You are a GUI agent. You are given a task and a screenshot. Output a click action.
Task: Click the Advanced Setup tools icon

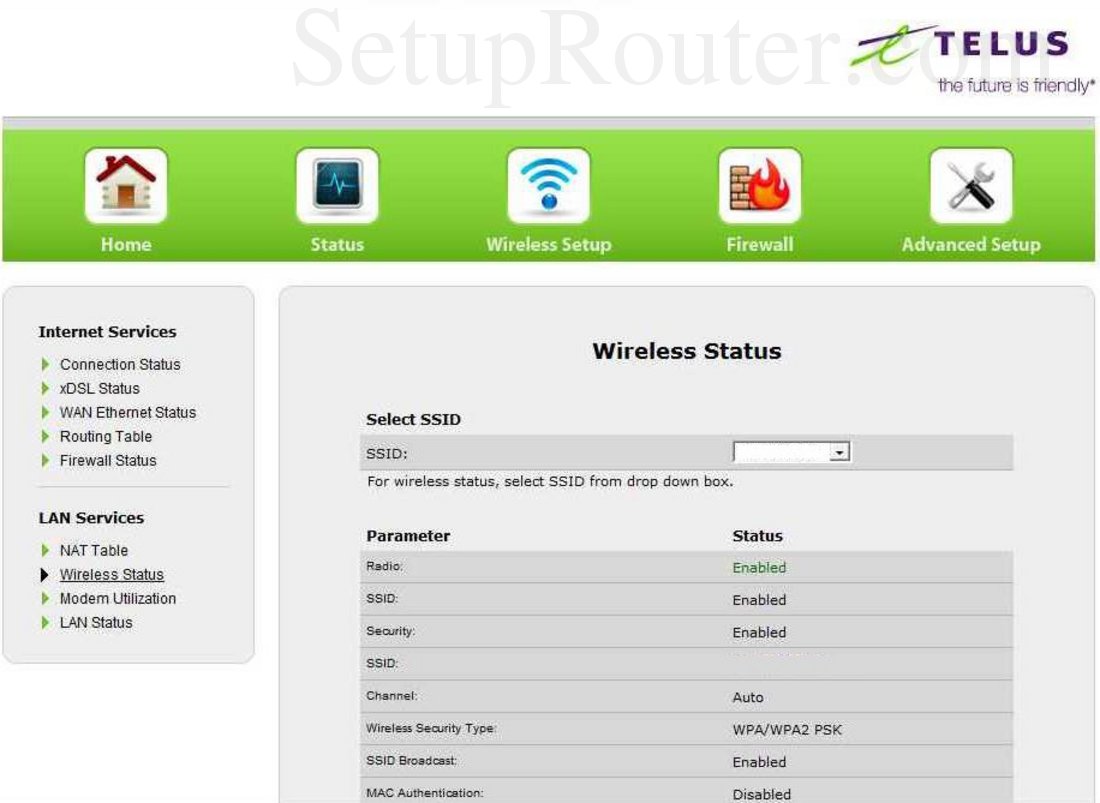pyautogui.click(x=970, y=184)
